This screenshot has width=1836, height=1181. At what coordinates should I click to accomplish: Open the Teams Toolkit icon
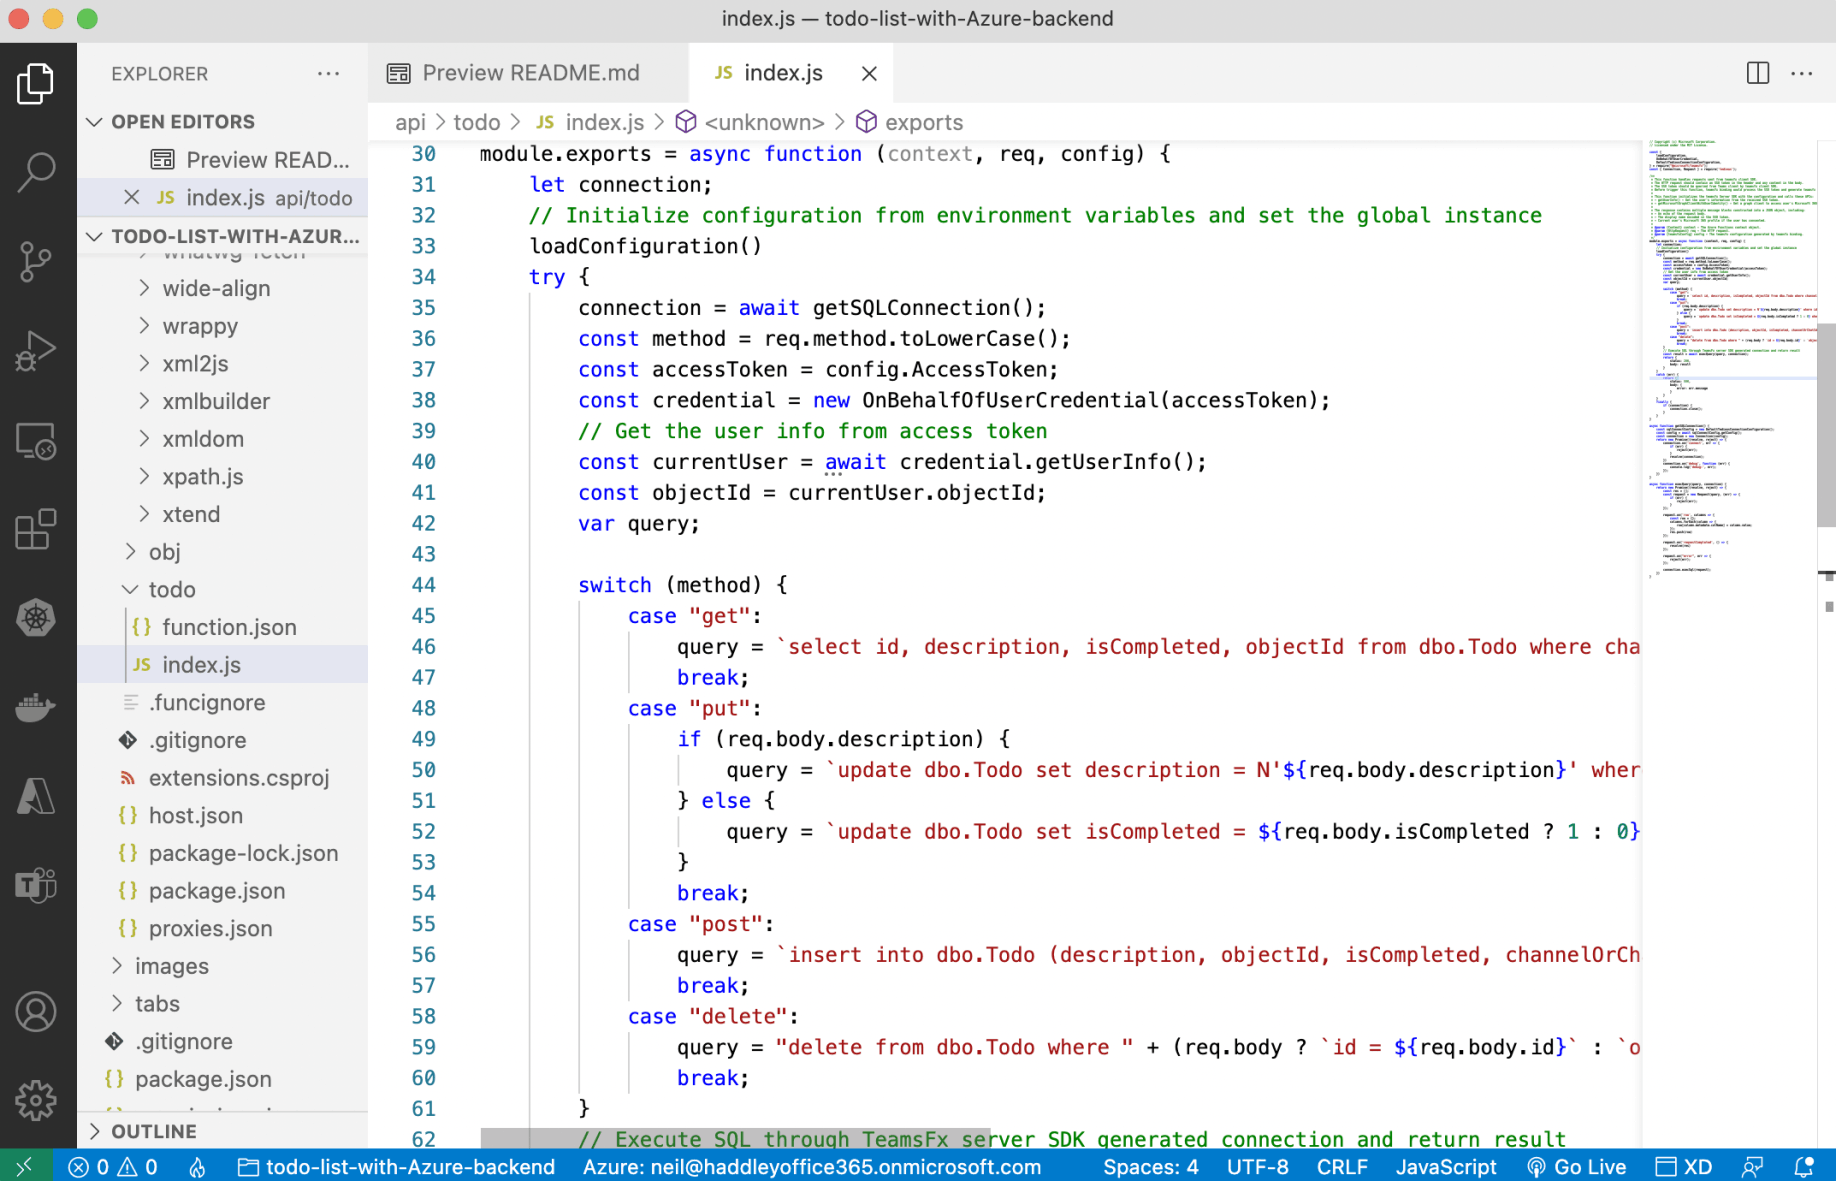[x=37, y=885]
